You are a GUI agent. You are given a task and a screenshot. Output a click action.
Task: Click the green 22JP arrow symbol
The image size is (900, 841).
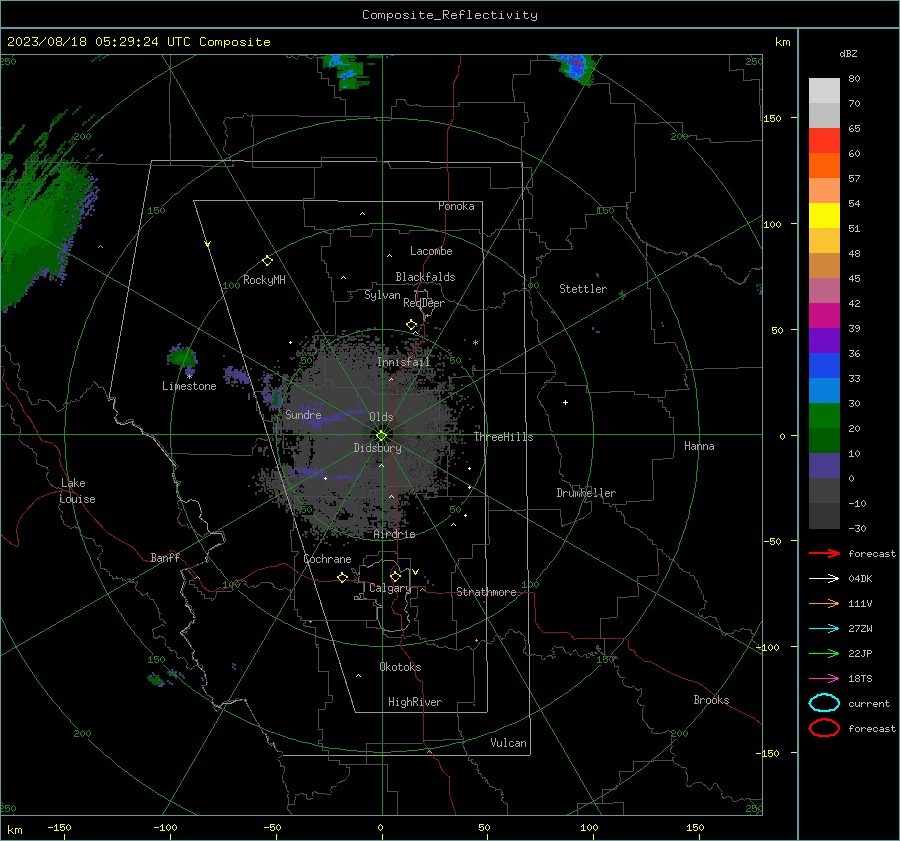[824, 653]
